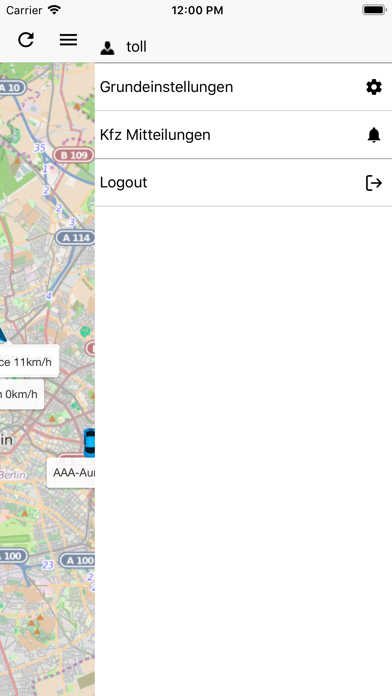This screenshot has height=696, width=392.
Task: Tap the 11km/h vehicle label on map
Action: pyautogui.click(x=29, y=361)
